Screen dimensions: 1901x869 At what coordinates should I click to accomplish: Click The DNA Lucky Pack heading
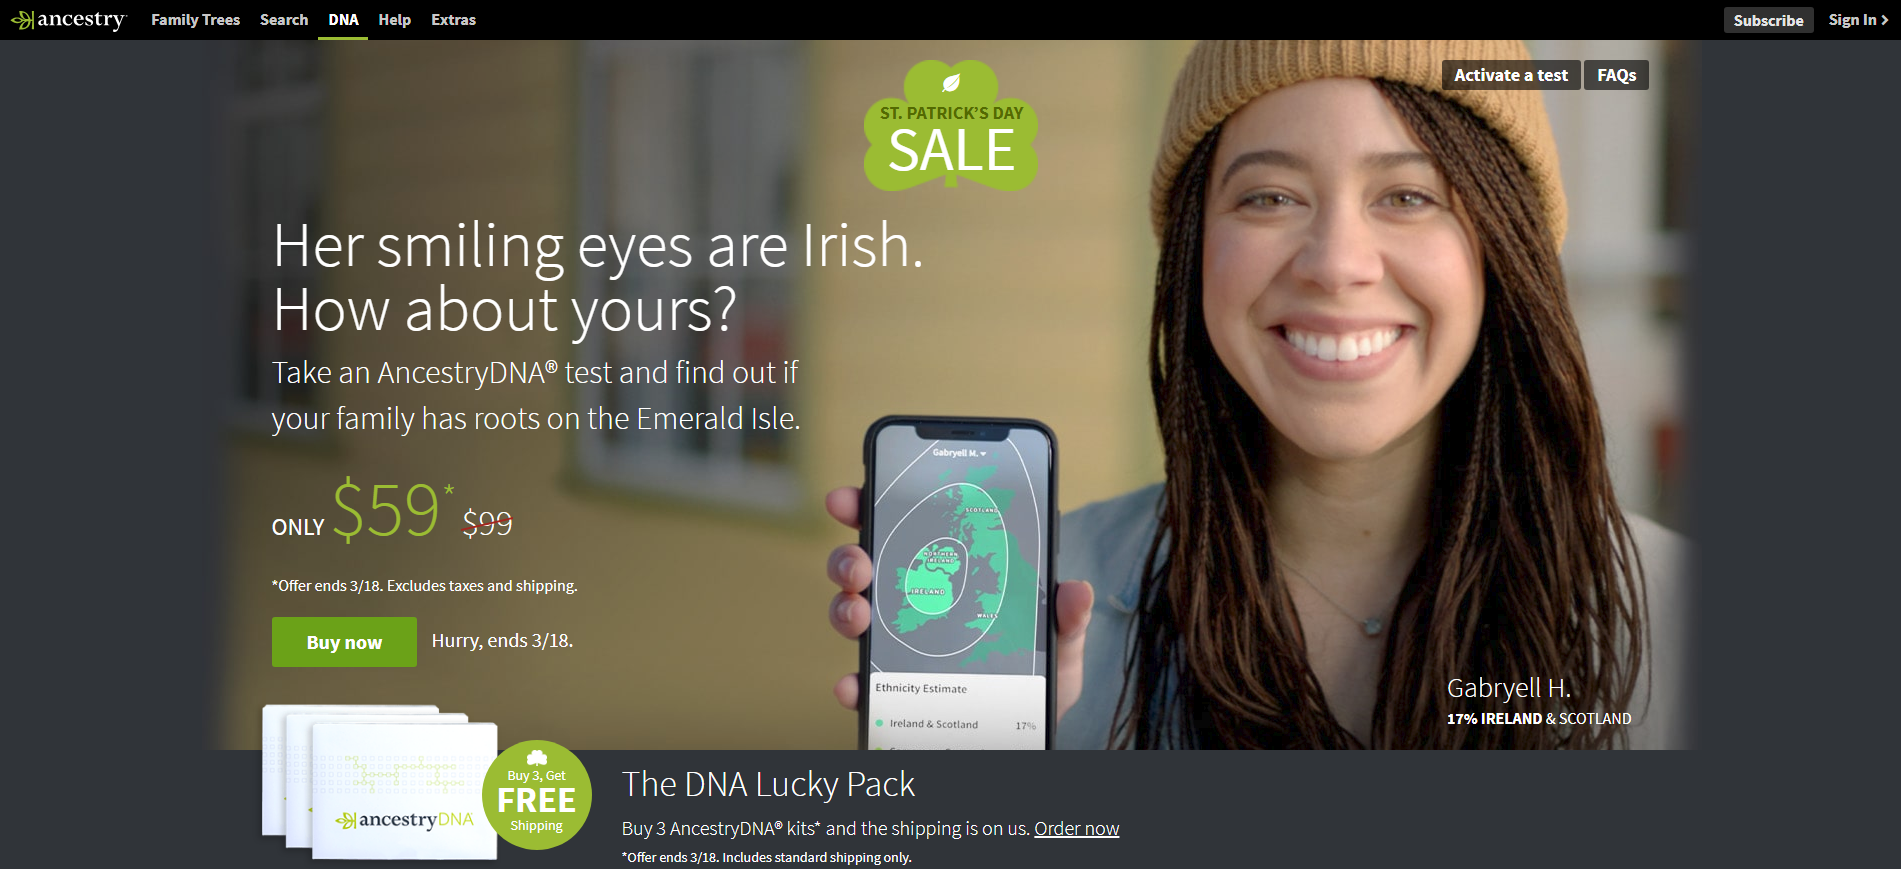click(x=768, y=785)
